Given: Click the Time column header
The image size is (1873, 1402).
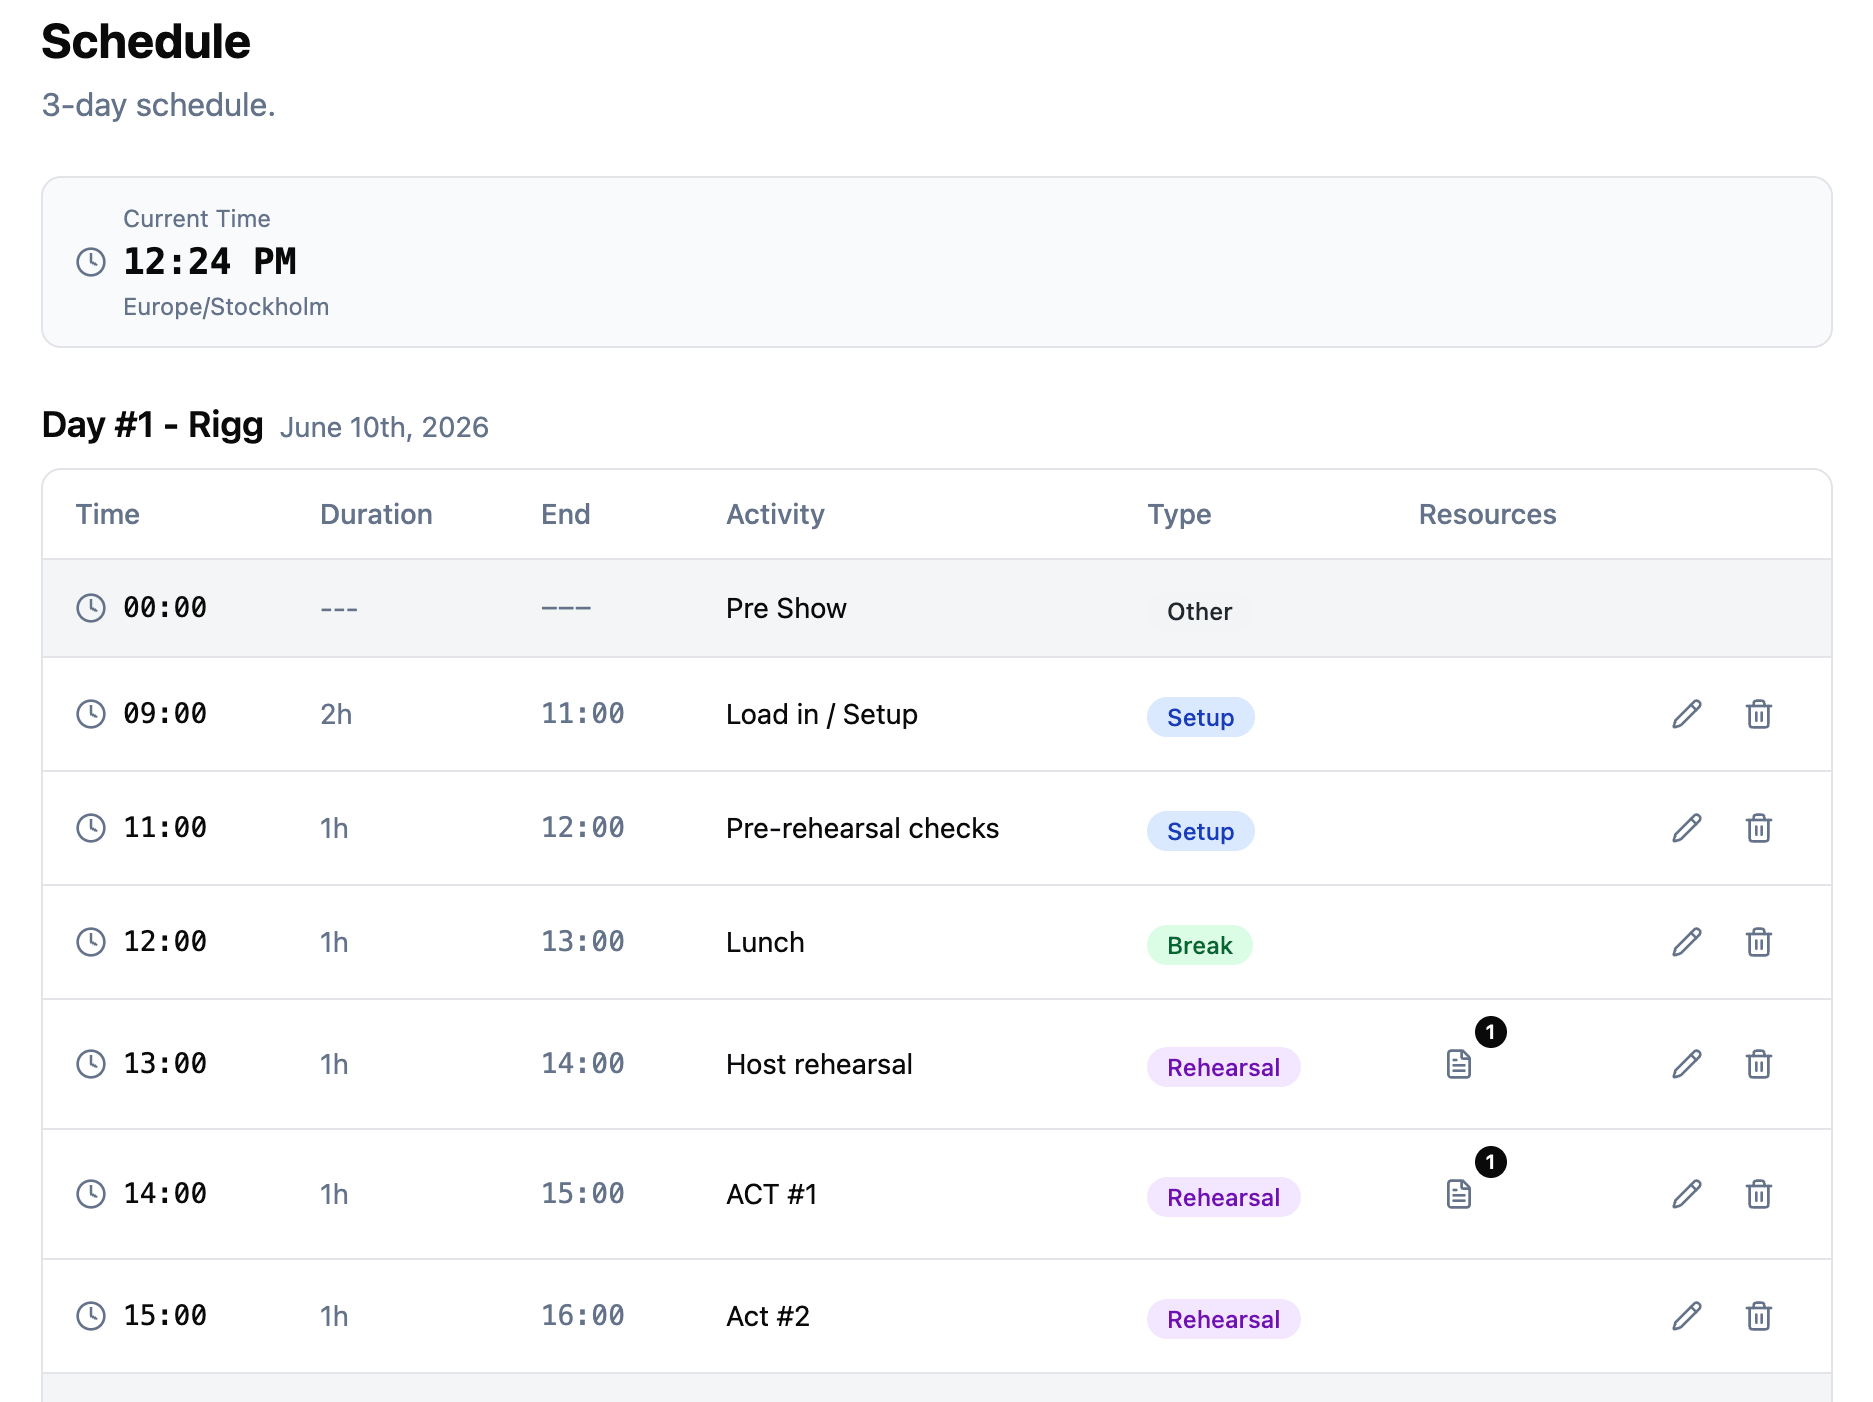Looking at the screenshot, I should pos(107,514).
